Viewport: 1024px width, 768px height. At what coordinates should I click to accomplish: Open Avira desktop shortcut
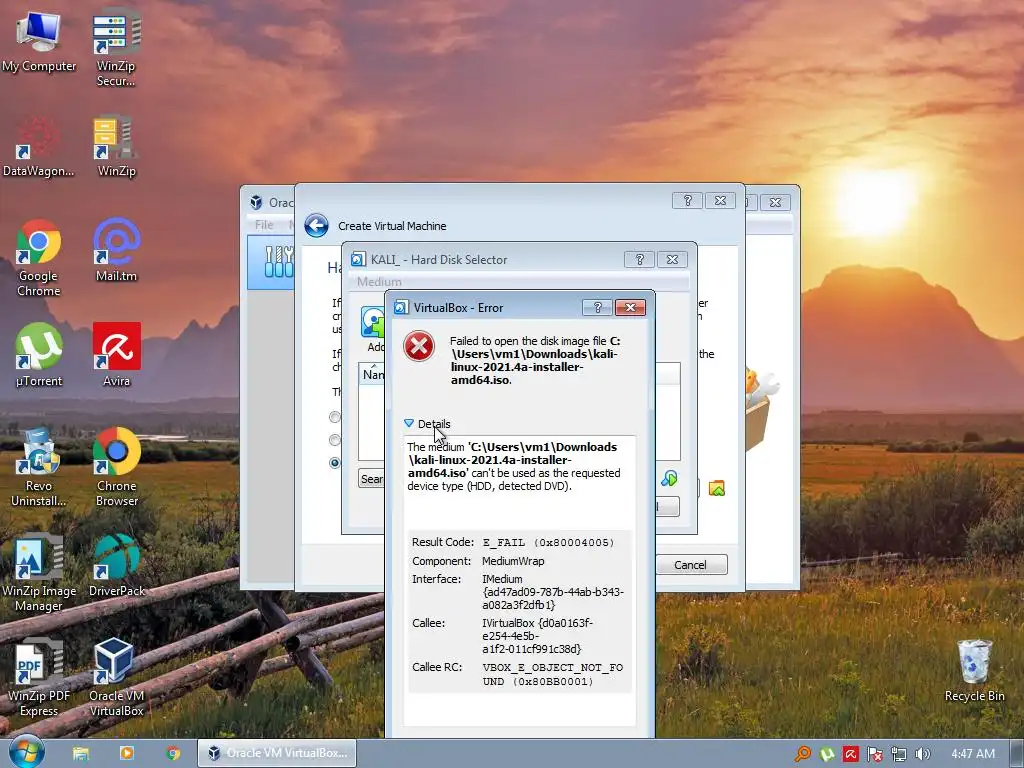tap(116, 356)
